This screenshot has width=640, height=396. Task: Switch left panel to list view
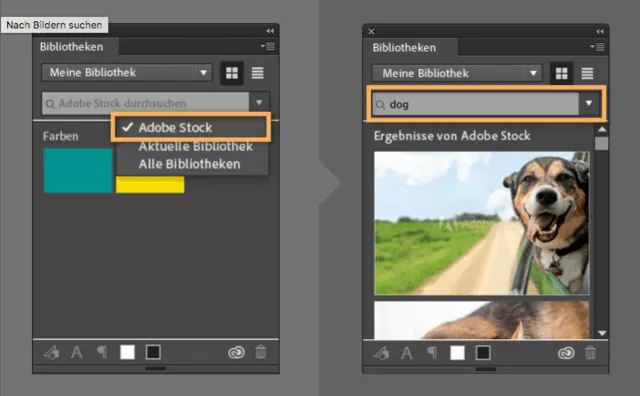[x=258, y=73]
